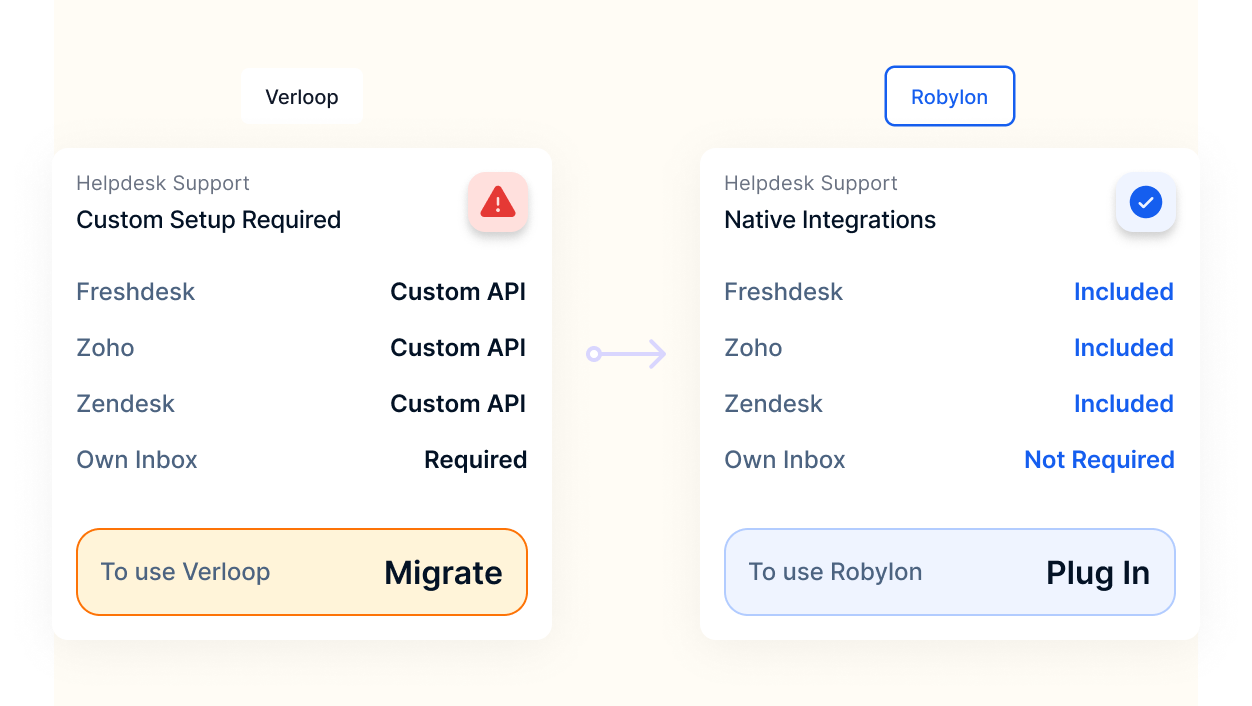This screenshot has width=1252, height=706.
Task: Click 'Custom API' value for Zendesk
Action: tap(458, 404)
